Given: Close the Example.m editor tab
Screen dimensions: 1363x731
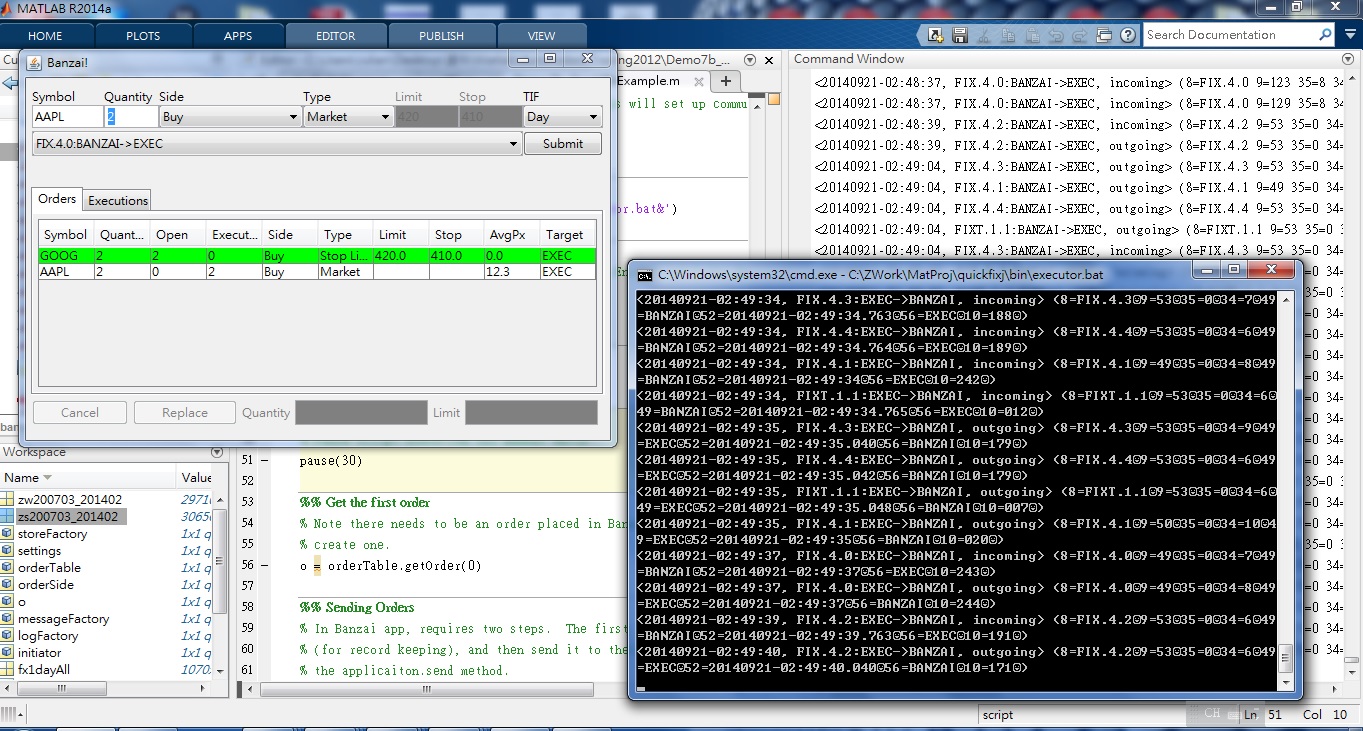Looking at the screenshot, I should pyautogui.click(x=700, y=81).
